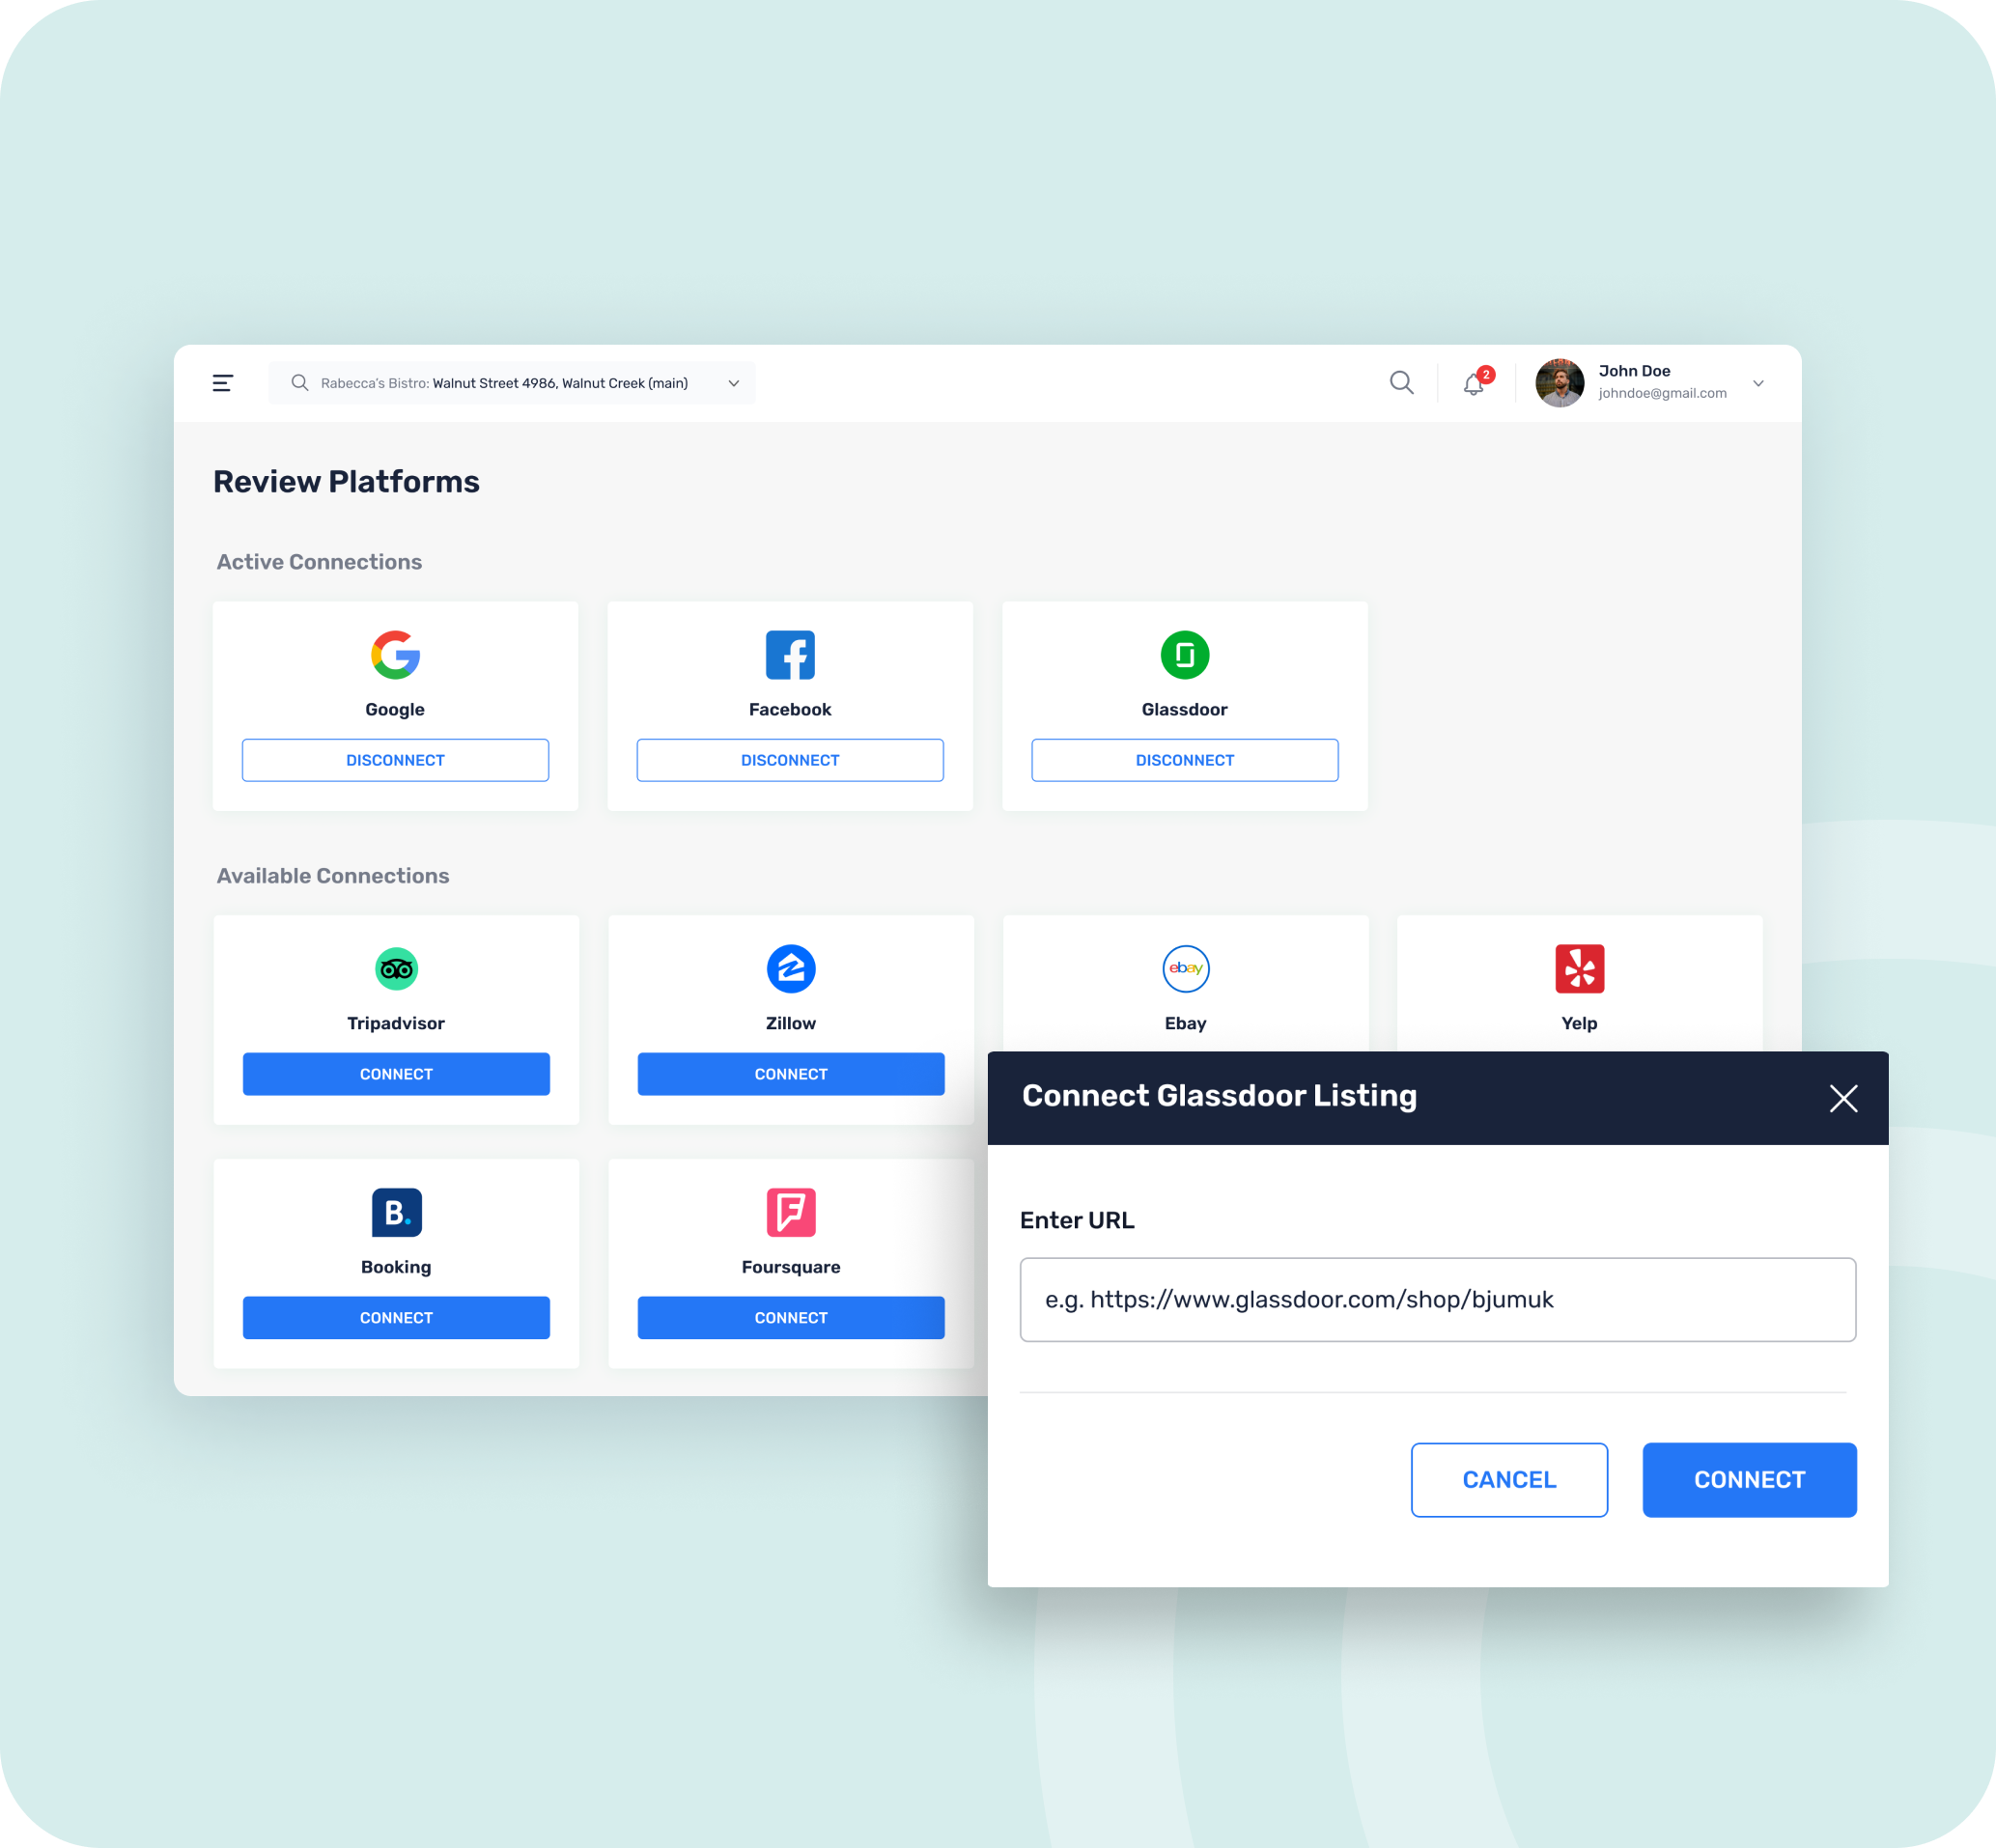Click the CONNECT button for Tripadvisor
Screen dimensions: 1996x1848
pos(395,1073)
